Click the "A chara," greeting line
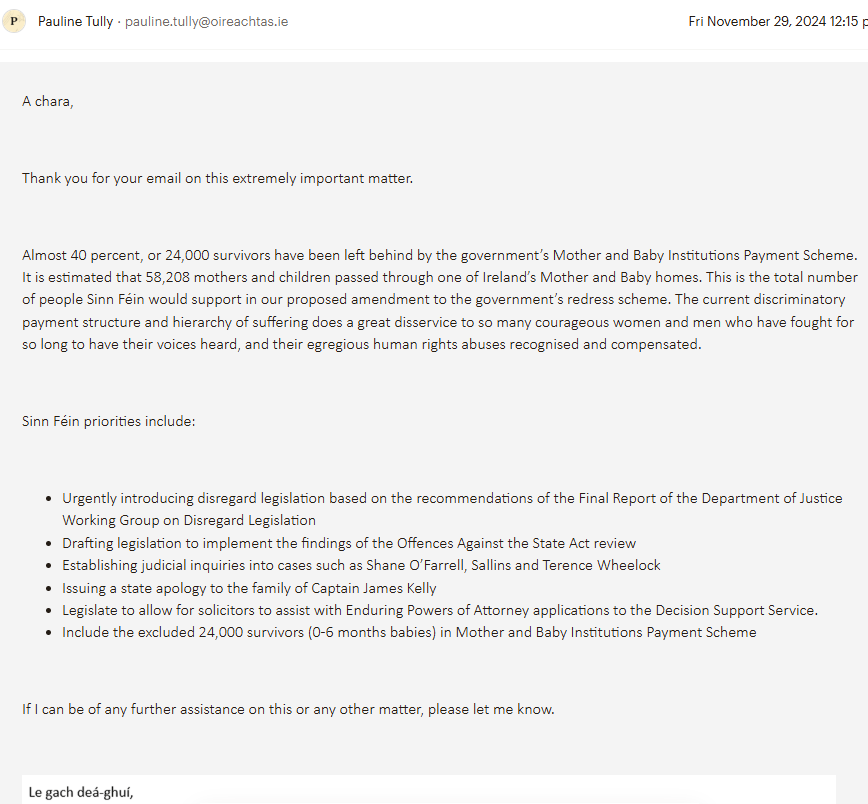Viewport: 868px width, 804px height. click(48, 101)
